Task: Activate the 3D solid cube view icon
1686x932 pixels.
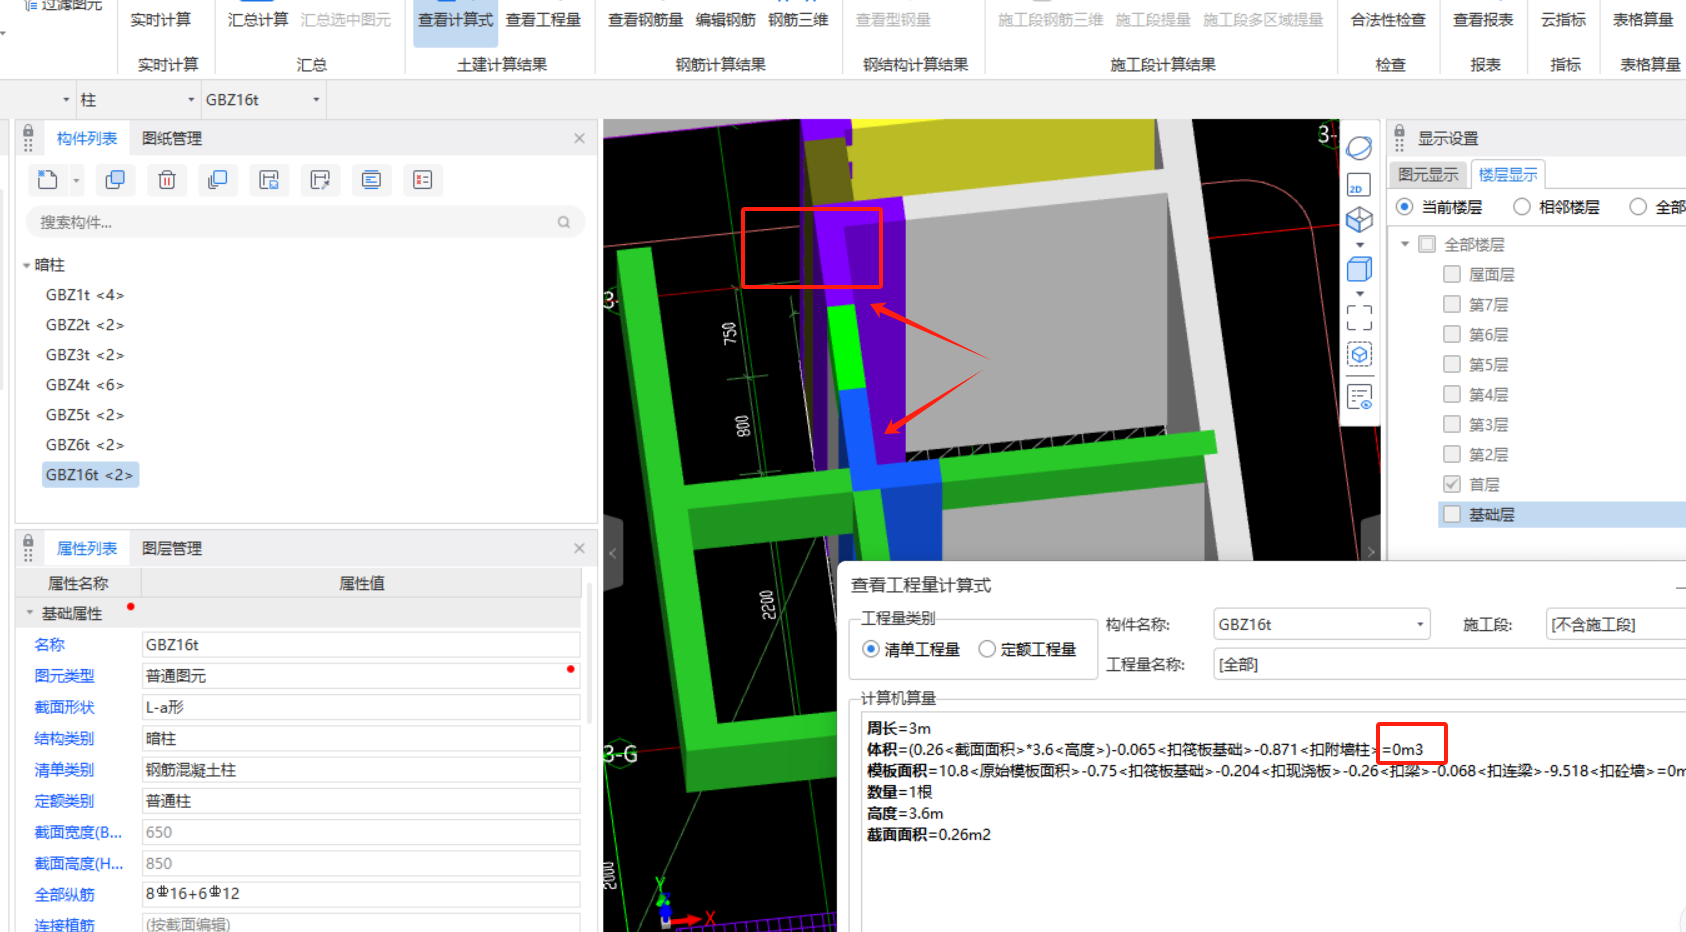Action: [1359, 268]
